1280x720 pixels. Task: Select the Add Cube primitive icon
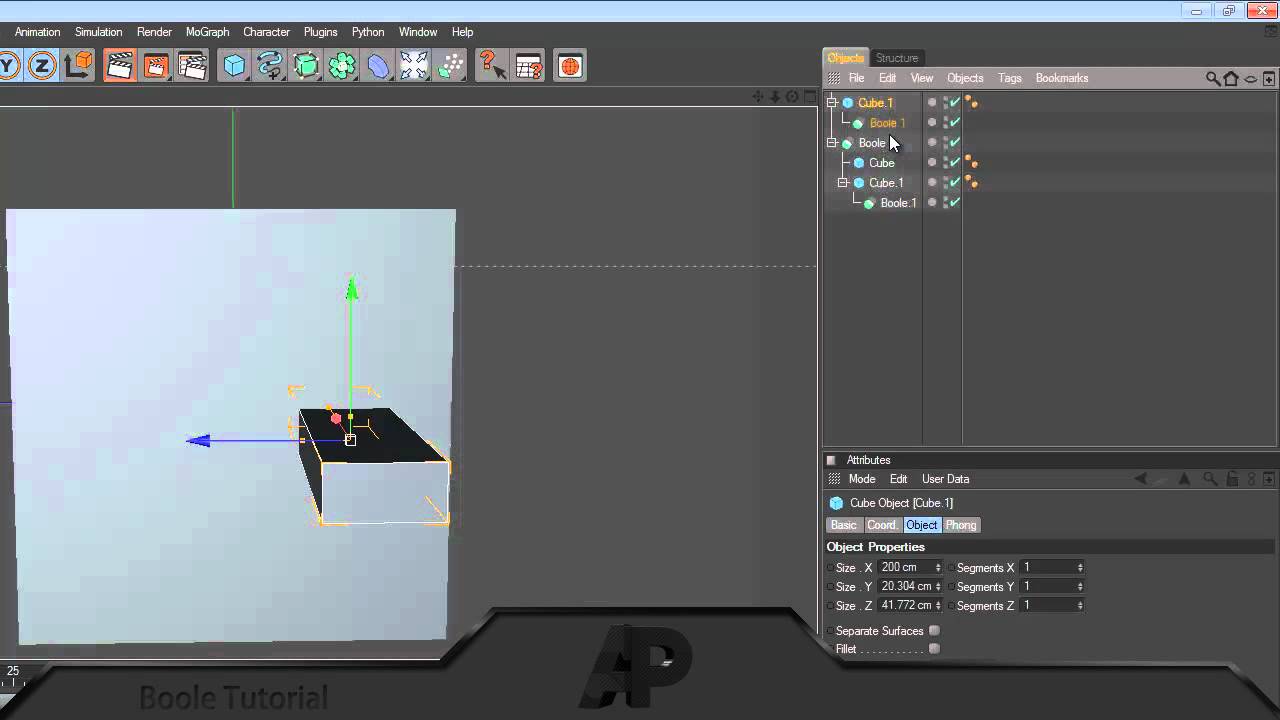coord(234,66)
